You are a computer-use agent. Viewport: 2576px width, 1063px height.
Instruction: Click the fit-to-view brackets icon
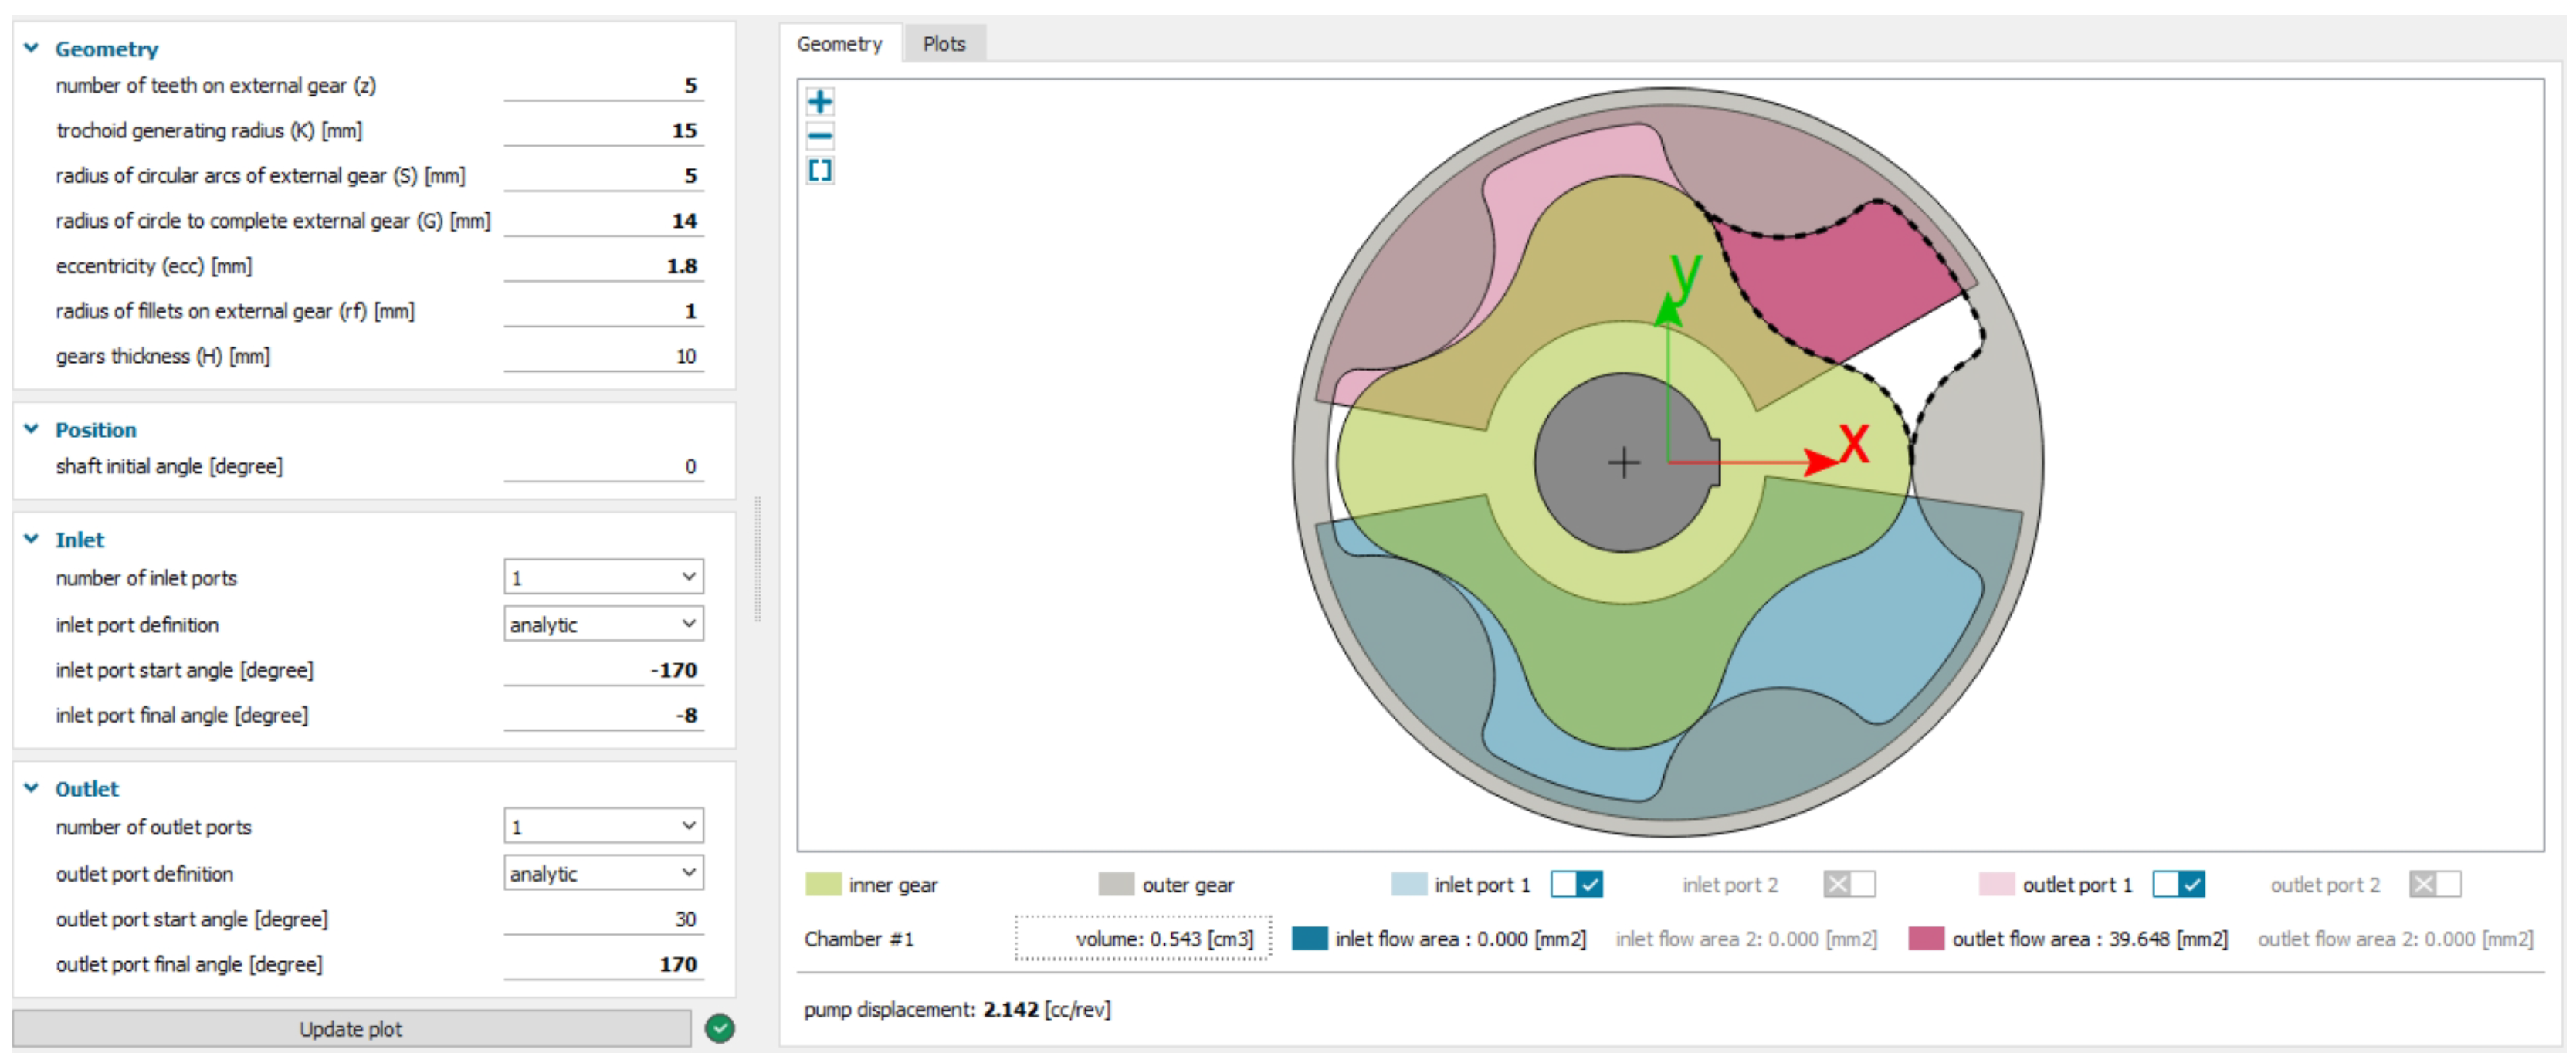[x=820, y=171]
